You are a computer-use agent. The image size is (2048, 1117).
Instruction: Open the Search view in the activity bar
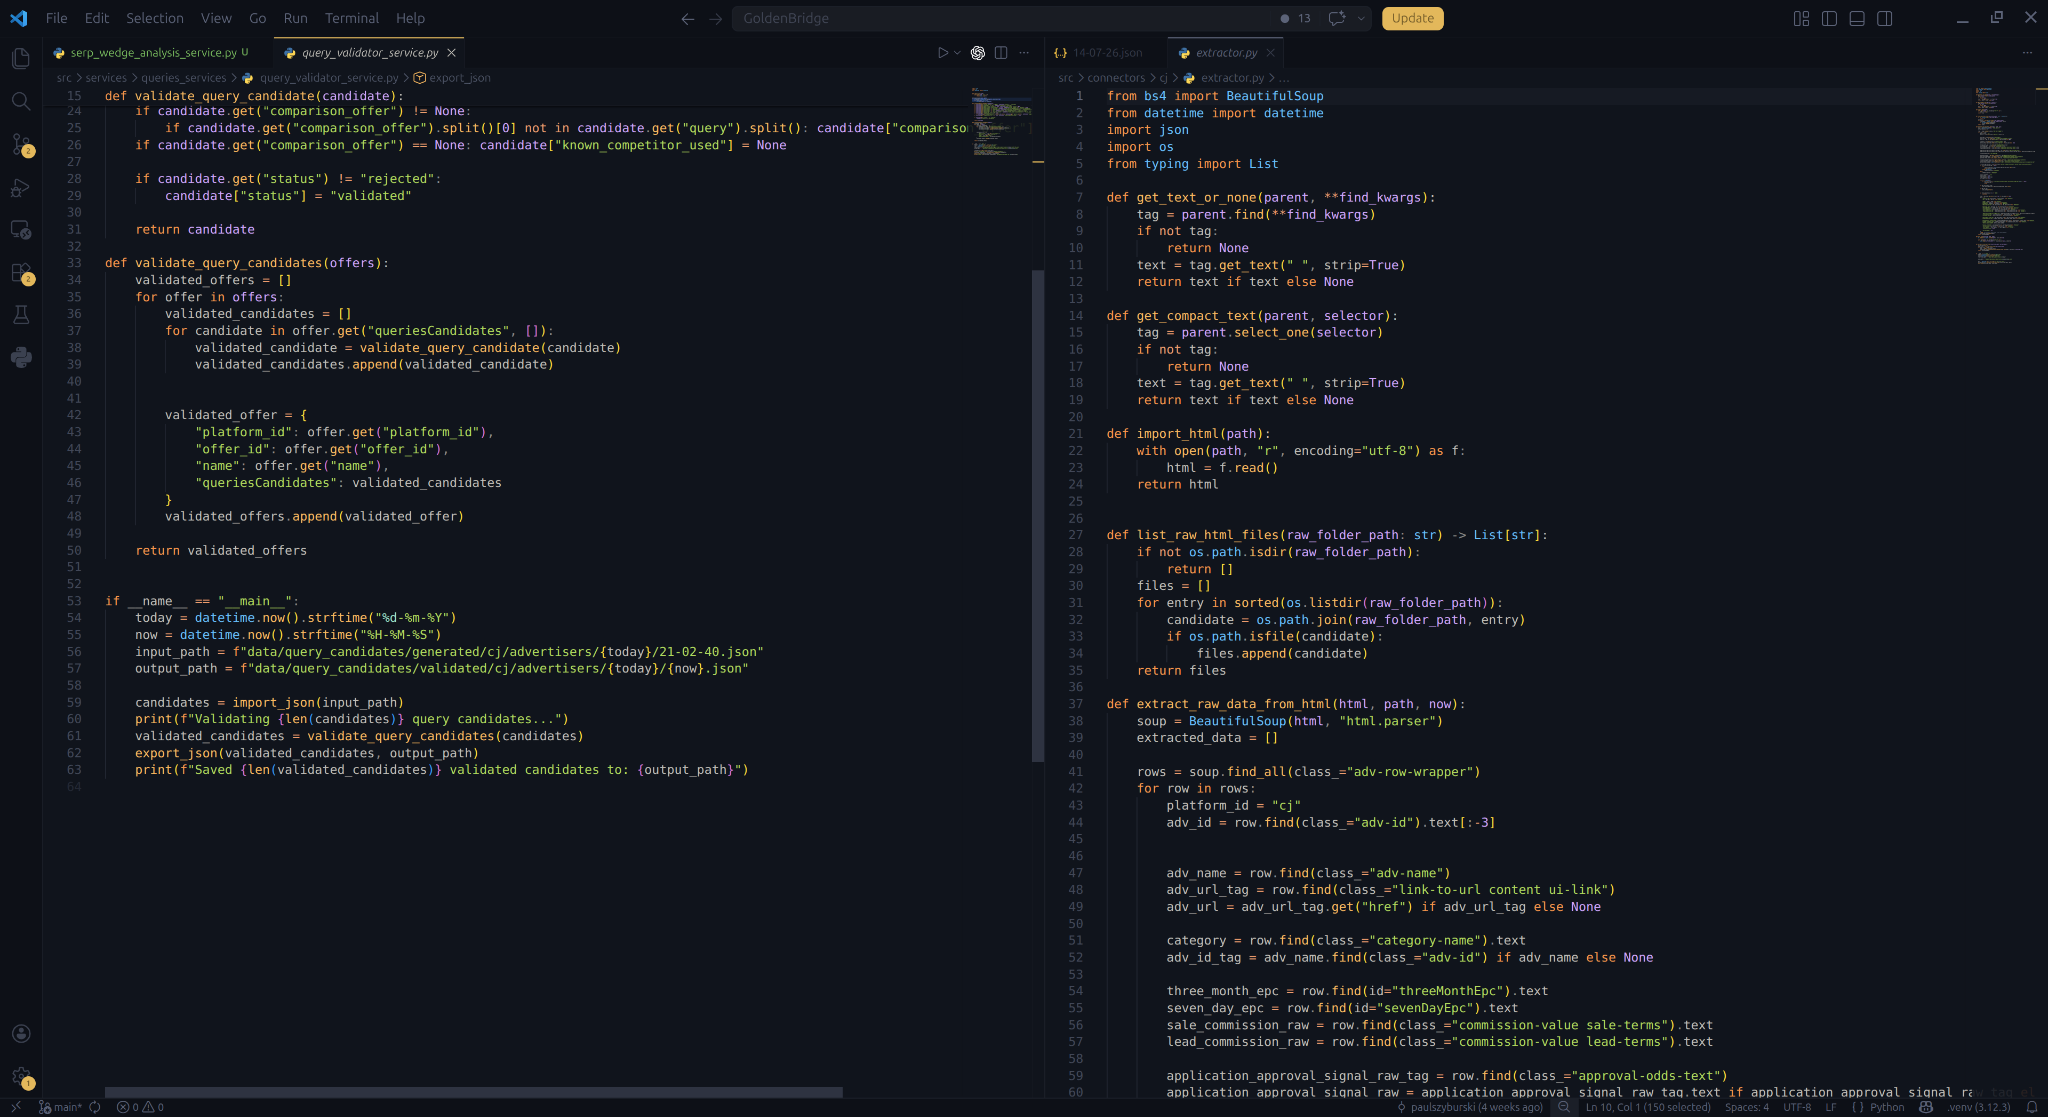pos(21,101)
